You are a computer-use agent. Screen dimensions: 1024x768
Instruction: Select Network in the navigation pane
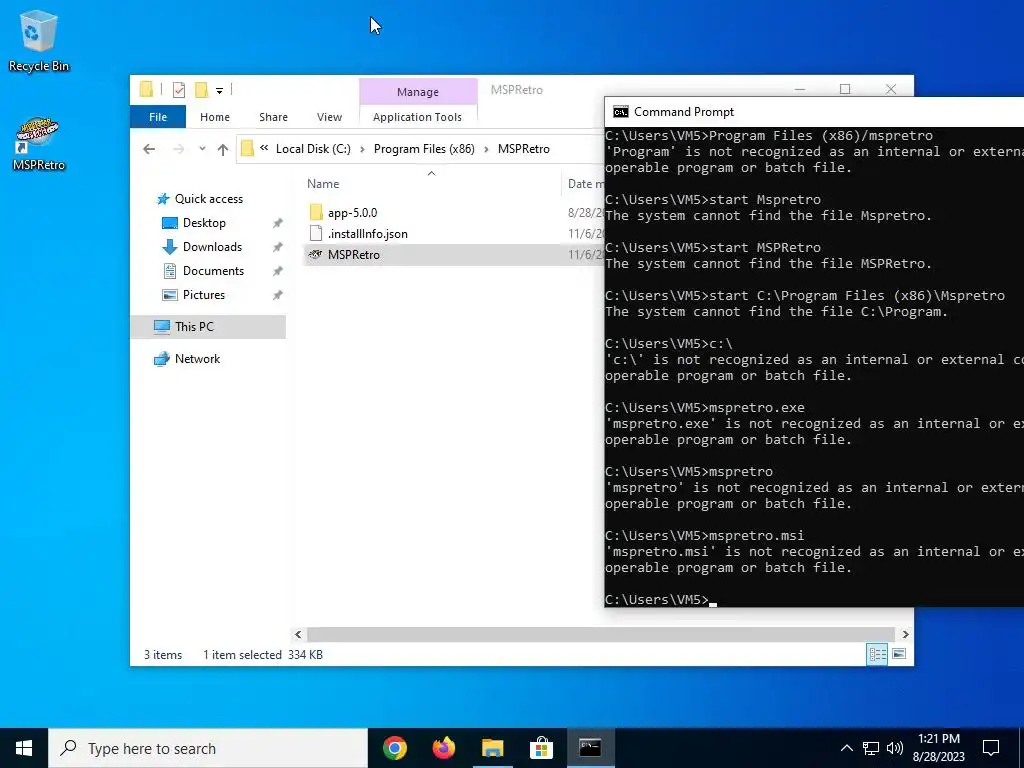[x=197, y=359]
